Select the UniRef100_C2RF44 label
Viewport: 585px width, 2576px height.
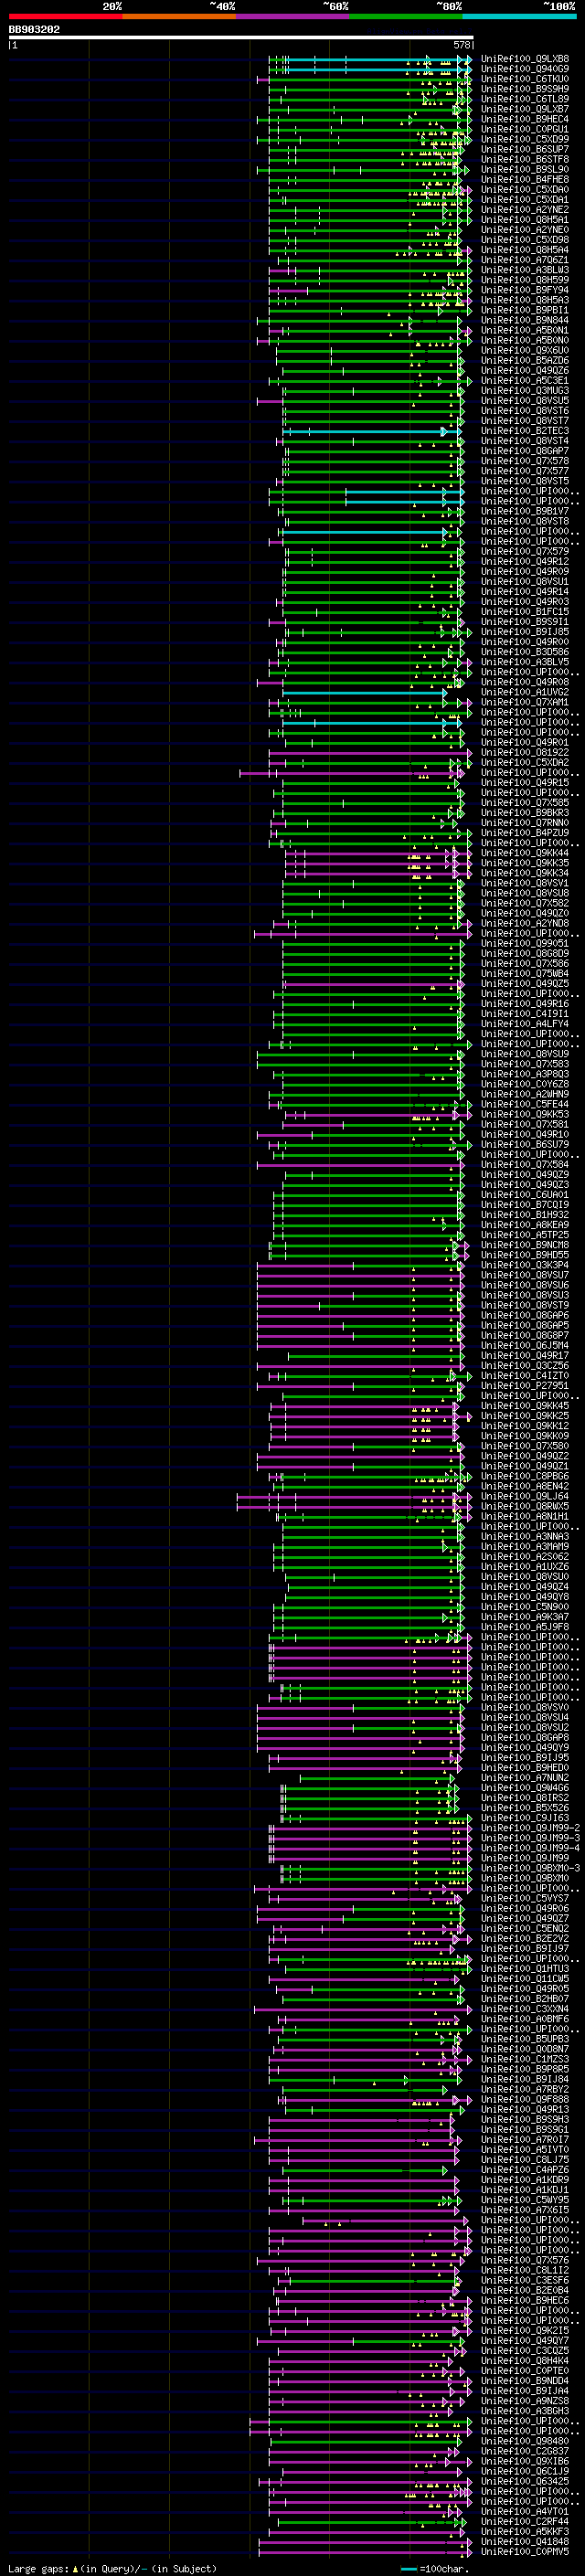525,2521
